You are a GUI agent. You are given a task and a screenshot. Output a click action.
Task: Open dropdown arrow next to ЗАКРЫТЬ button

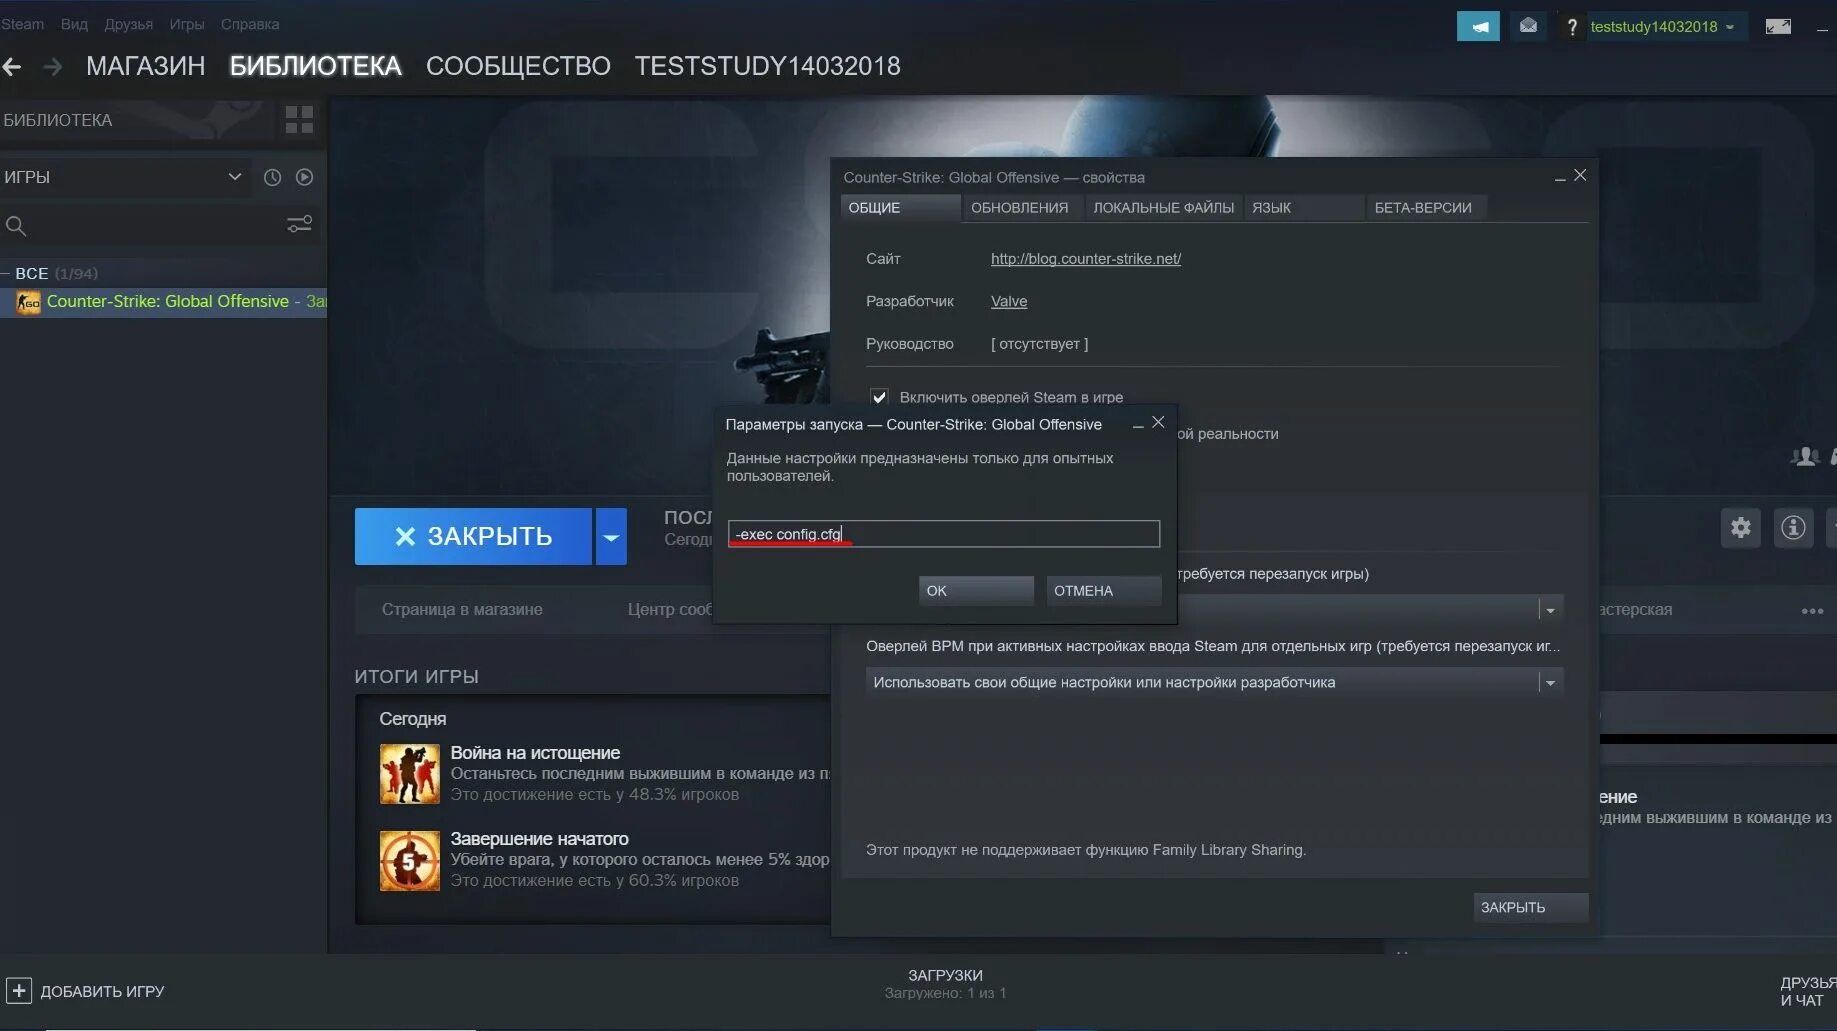(x=611, y=537)
